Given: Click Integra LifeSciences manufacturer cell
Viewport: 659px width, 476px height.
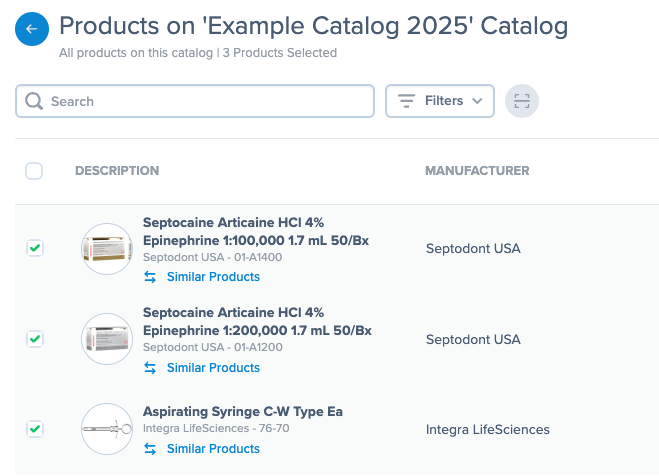Looking at the screenshot, I should (488, 429).
